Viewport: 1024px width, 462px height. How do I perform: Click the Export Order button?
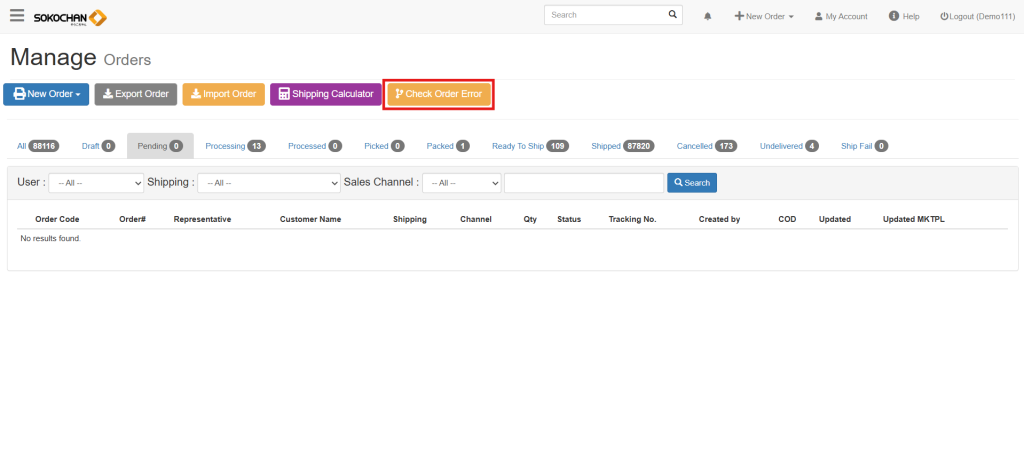pos(136,94)
